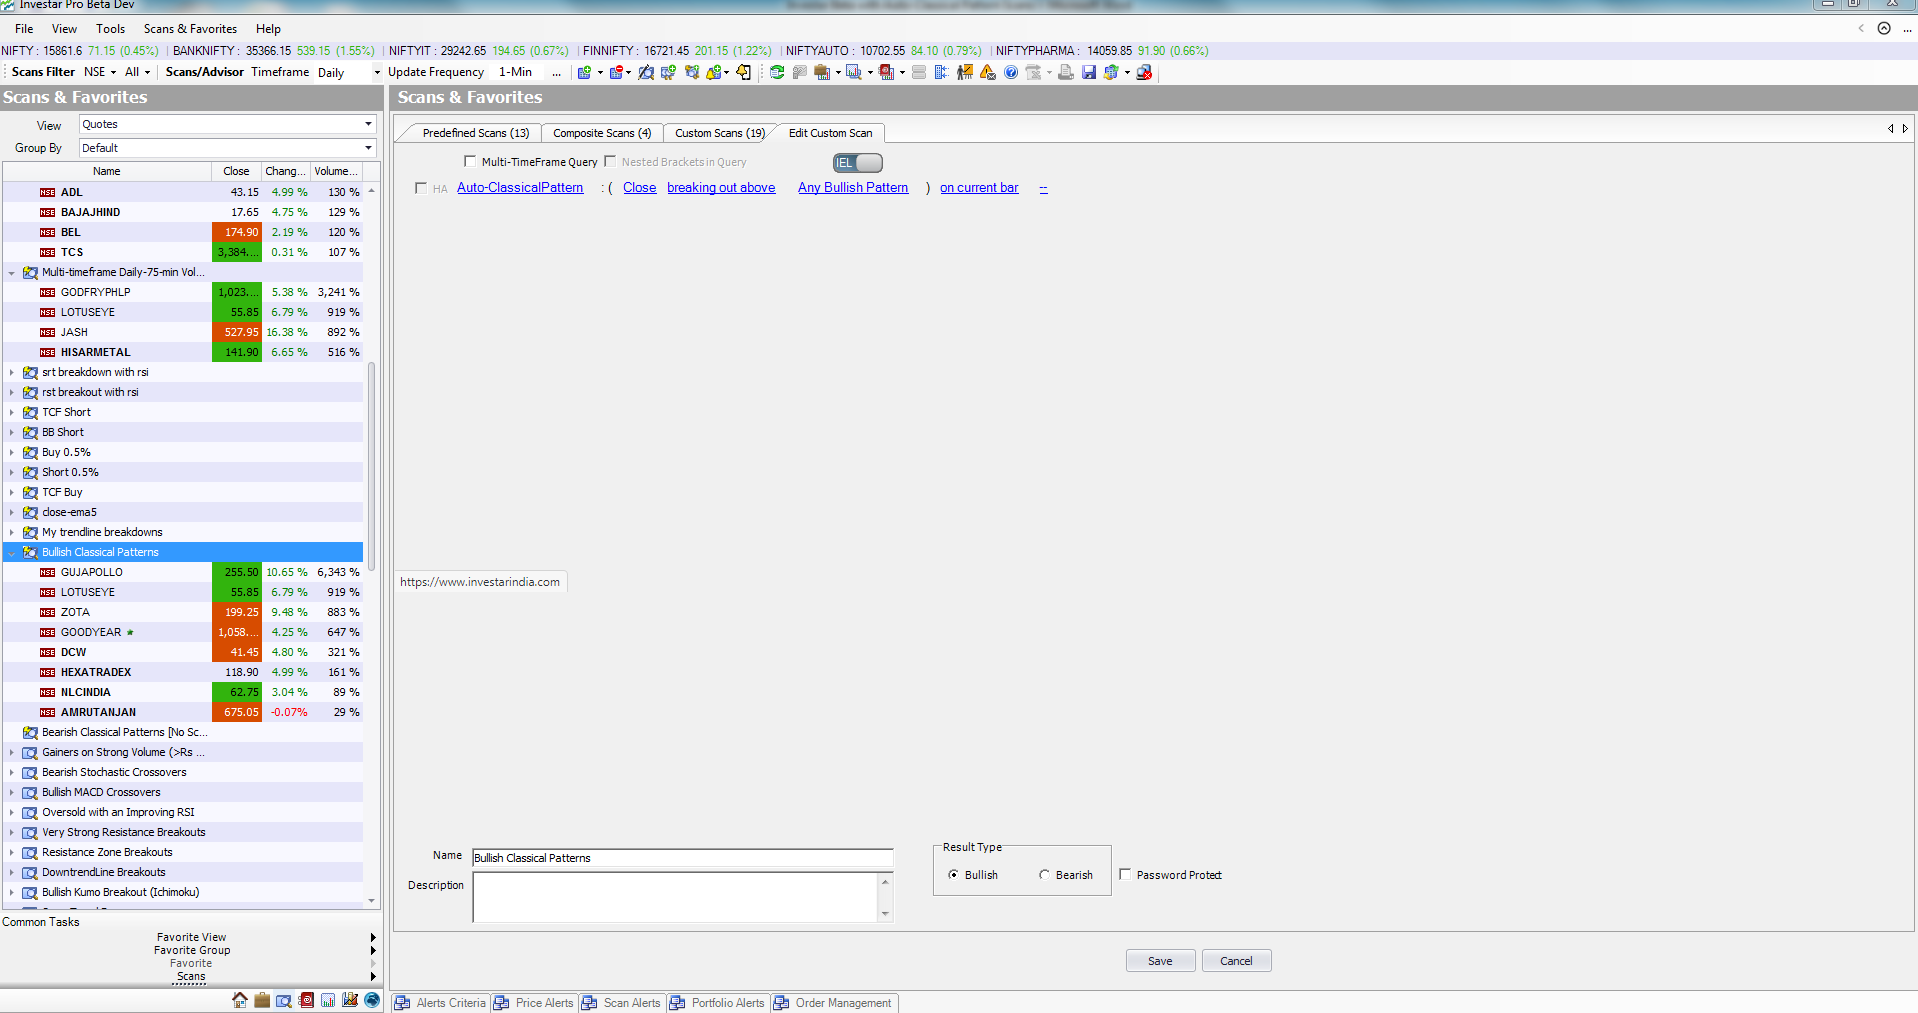Click the printer icon in the toolbar
Viewport: 1918px width, 1013px height.
pyautogui.click(x=1065, y=72)
